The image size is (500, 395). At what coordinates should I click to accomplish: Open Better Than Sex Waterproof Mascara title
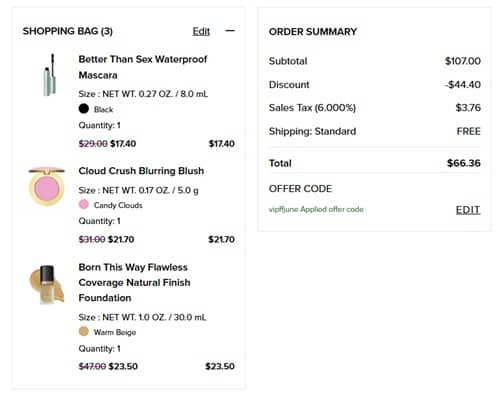pos(143,67)
